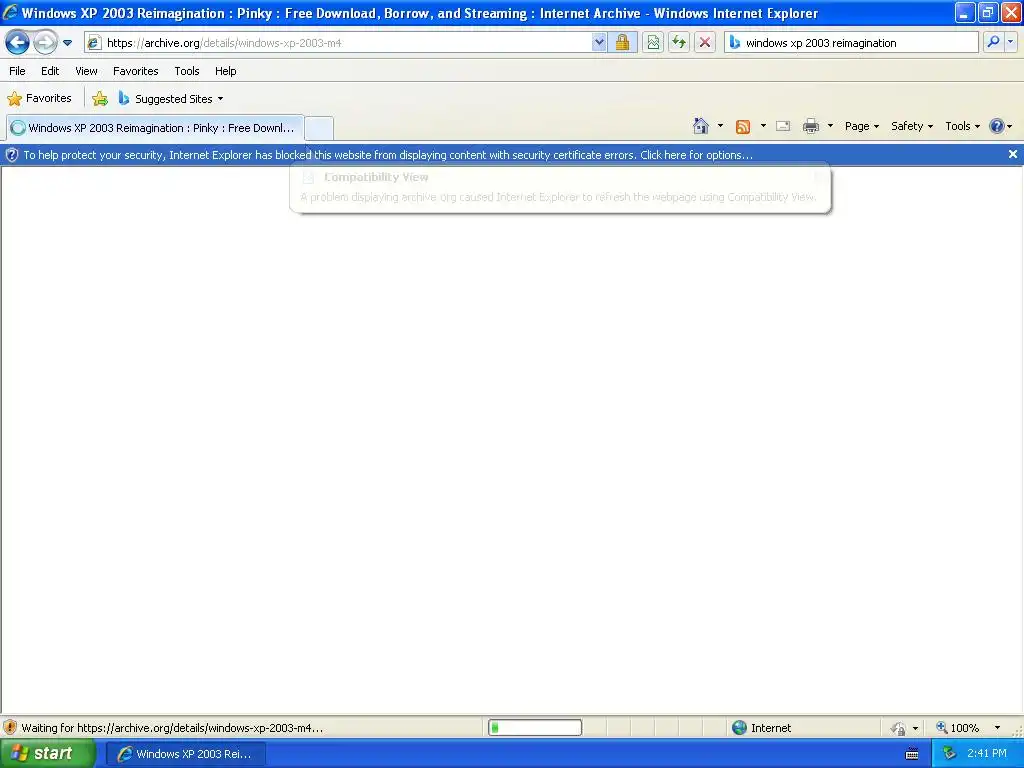Screen dimensions: 1024x768
Task: Expand the Print dropdown arrow
Action: 830,126
